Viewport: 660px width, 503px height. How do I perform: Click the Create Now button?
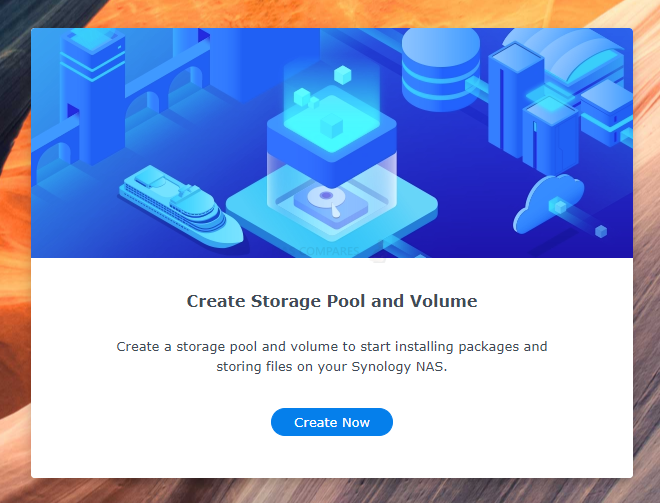click(x=332, y=422)
